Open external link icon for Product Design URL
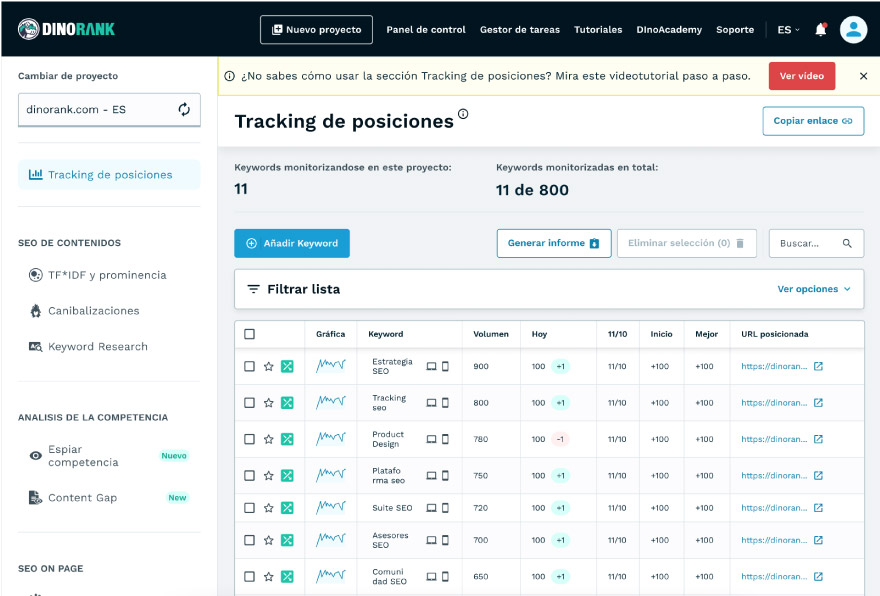Viewport: 880px width, 596px height. (818, 439)
